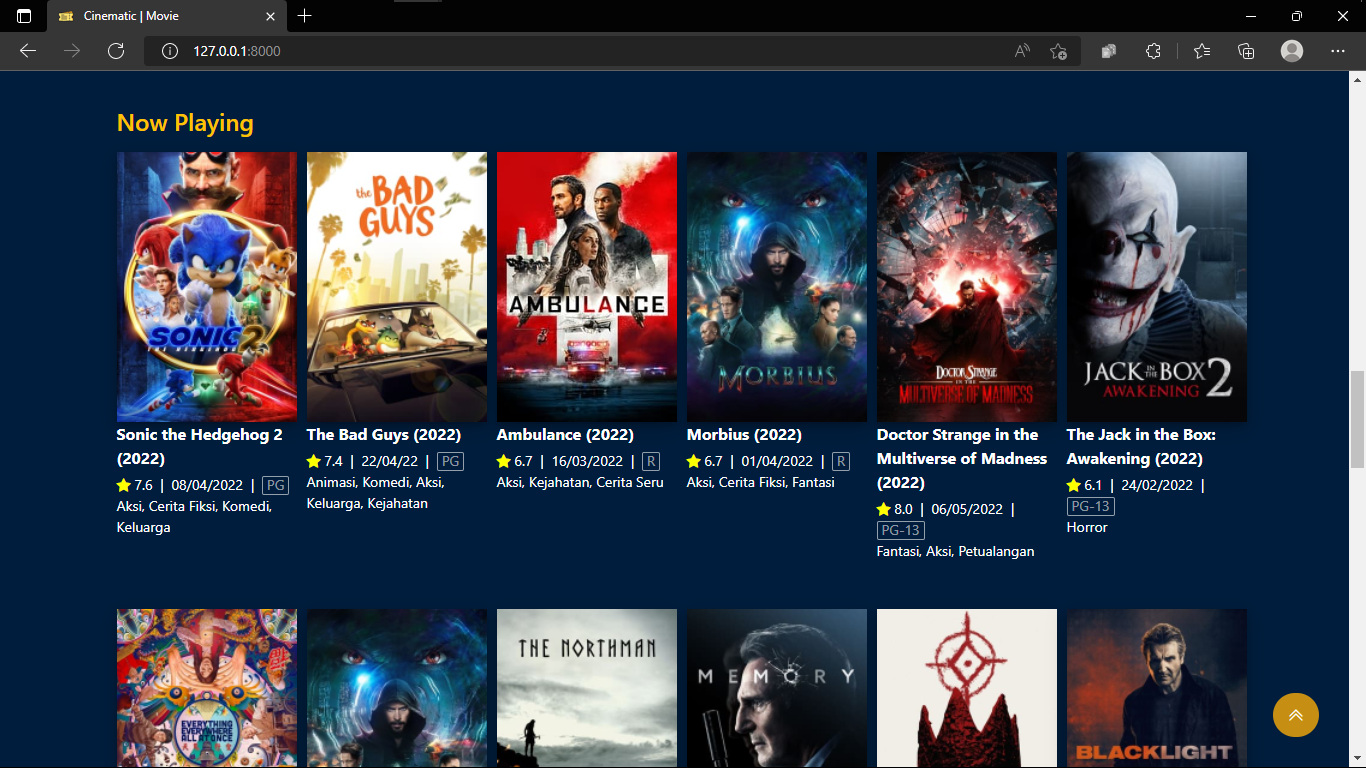Click The Bad Guys (2022) title
This screenshot has height=768, width=1366.
384,435
